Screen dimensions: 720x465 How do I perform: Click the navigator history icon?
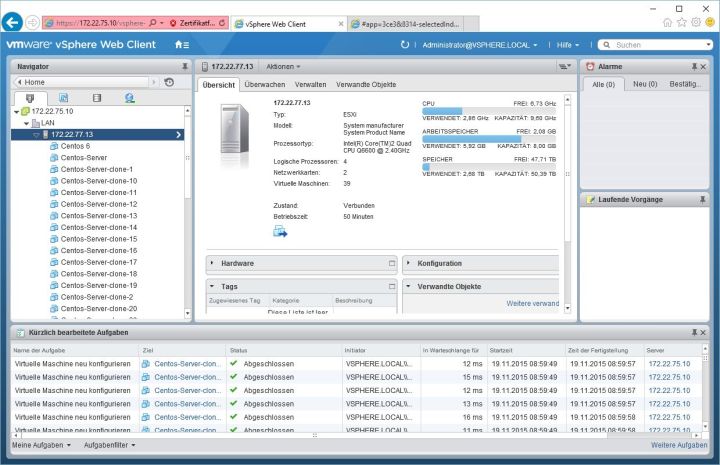169,82
